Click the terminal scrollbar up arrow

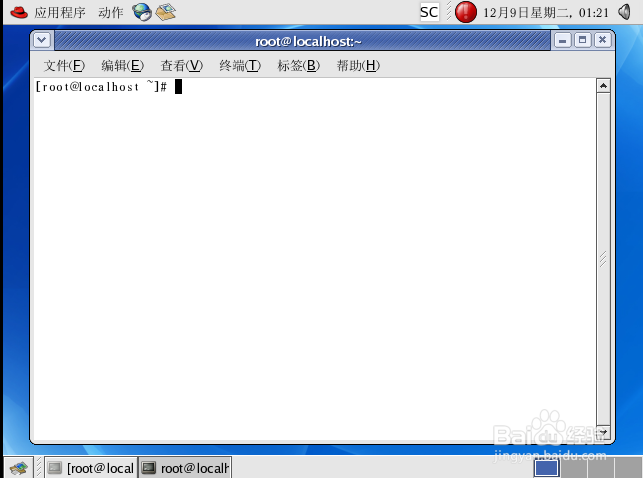[x=603, y=86]
